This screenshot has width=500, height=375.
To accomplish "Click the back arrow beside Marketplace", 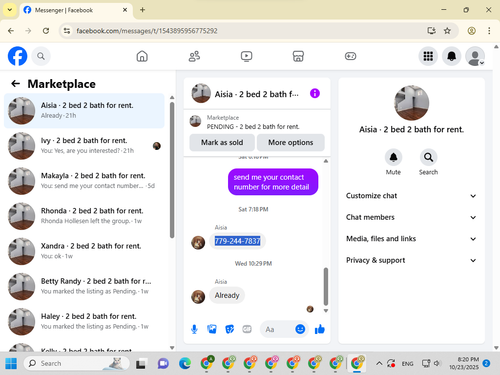I will click(16, 84).
